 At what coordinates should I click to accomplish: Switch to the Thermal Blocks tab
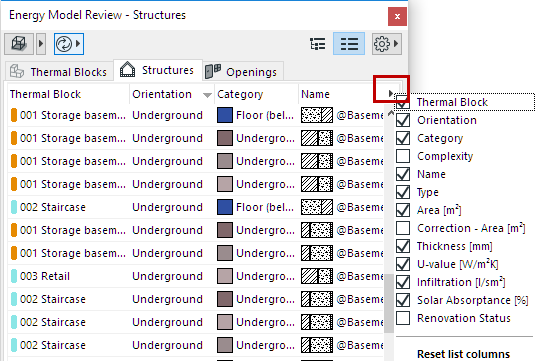(59, 72)
